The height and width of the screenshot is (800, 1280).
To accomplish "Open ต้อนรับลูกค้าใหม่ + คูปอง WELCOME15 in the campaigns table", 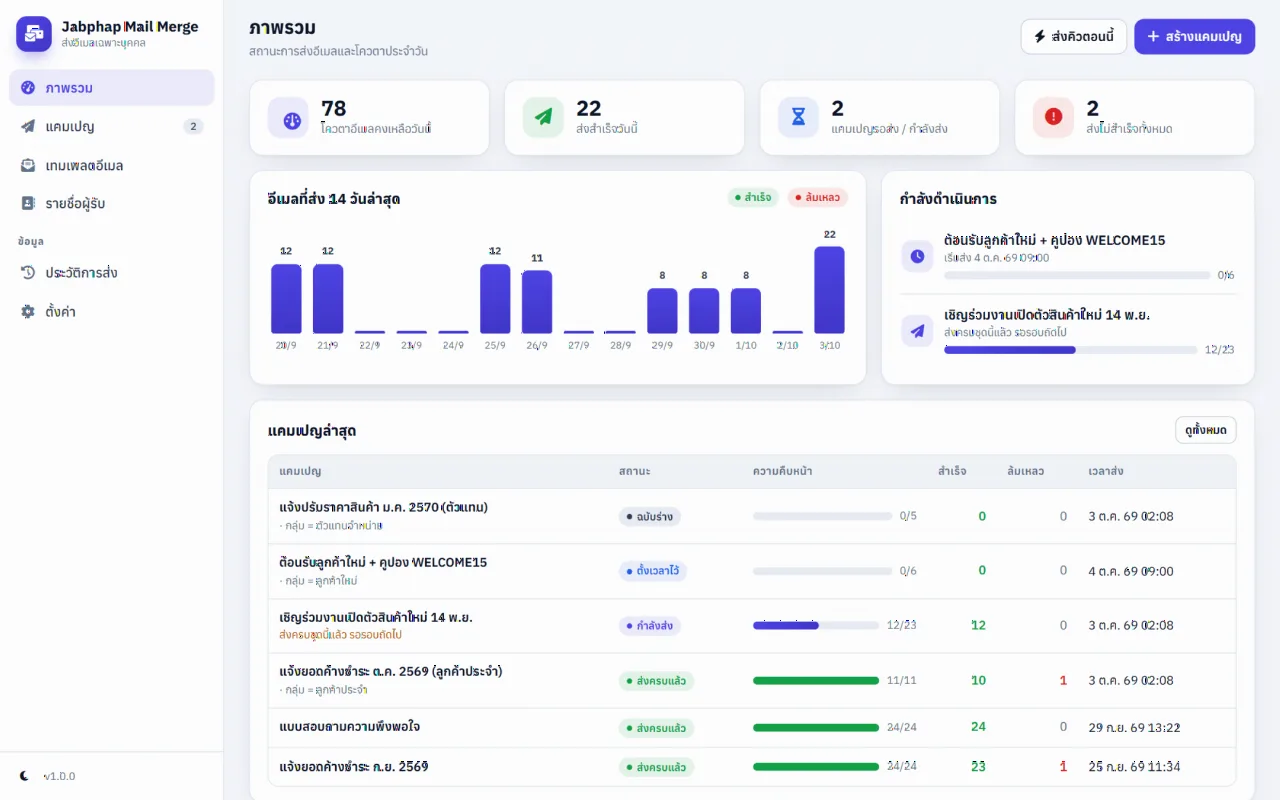I will [x=383, y=562].
